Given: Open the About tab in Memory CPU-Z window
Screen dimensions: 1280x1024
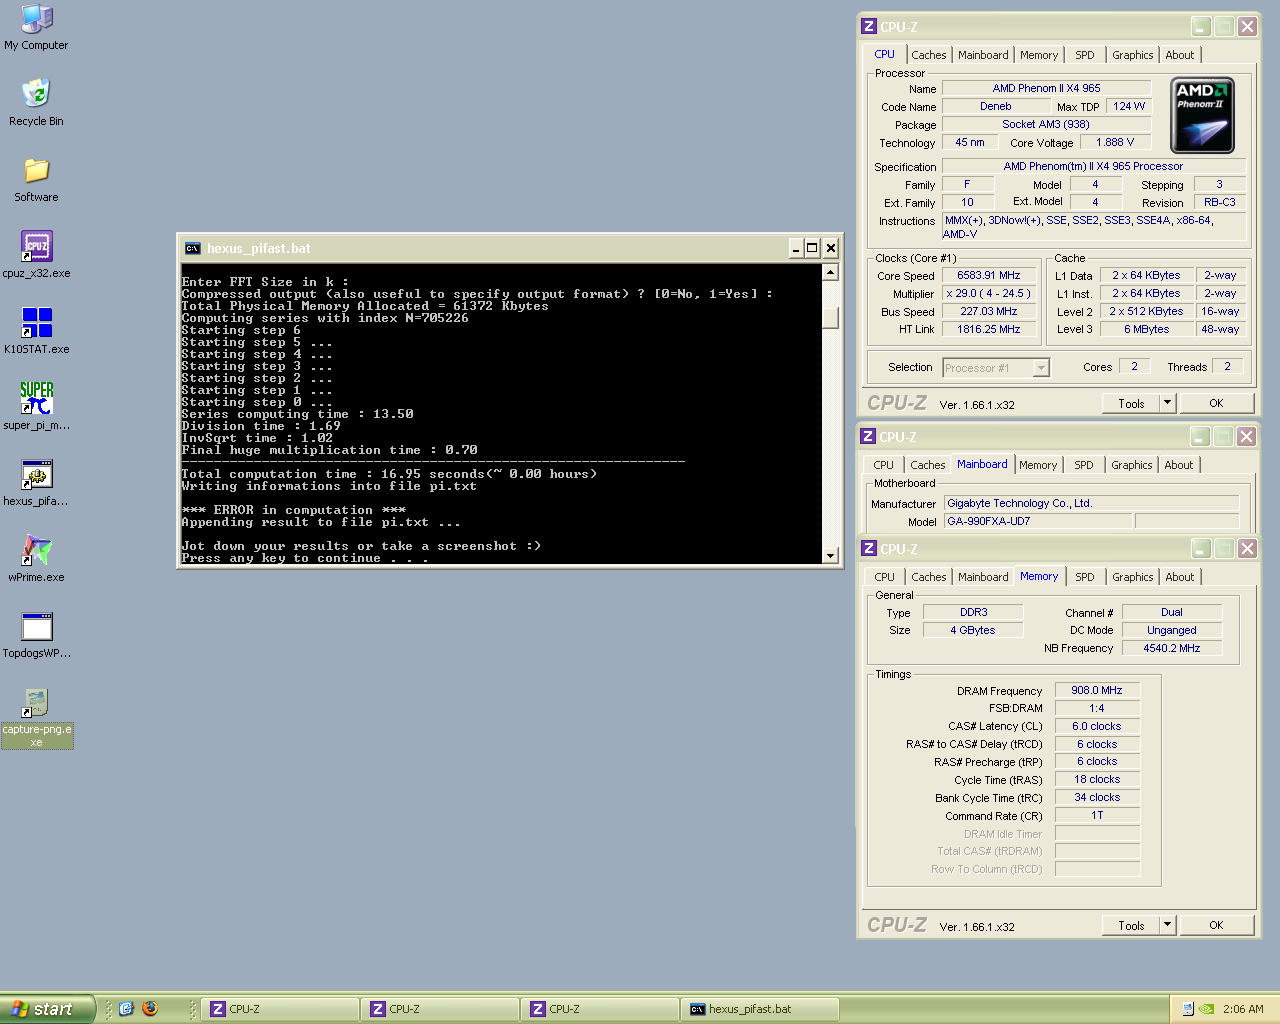Looking at the screenshot, I should pos(1180,577).
